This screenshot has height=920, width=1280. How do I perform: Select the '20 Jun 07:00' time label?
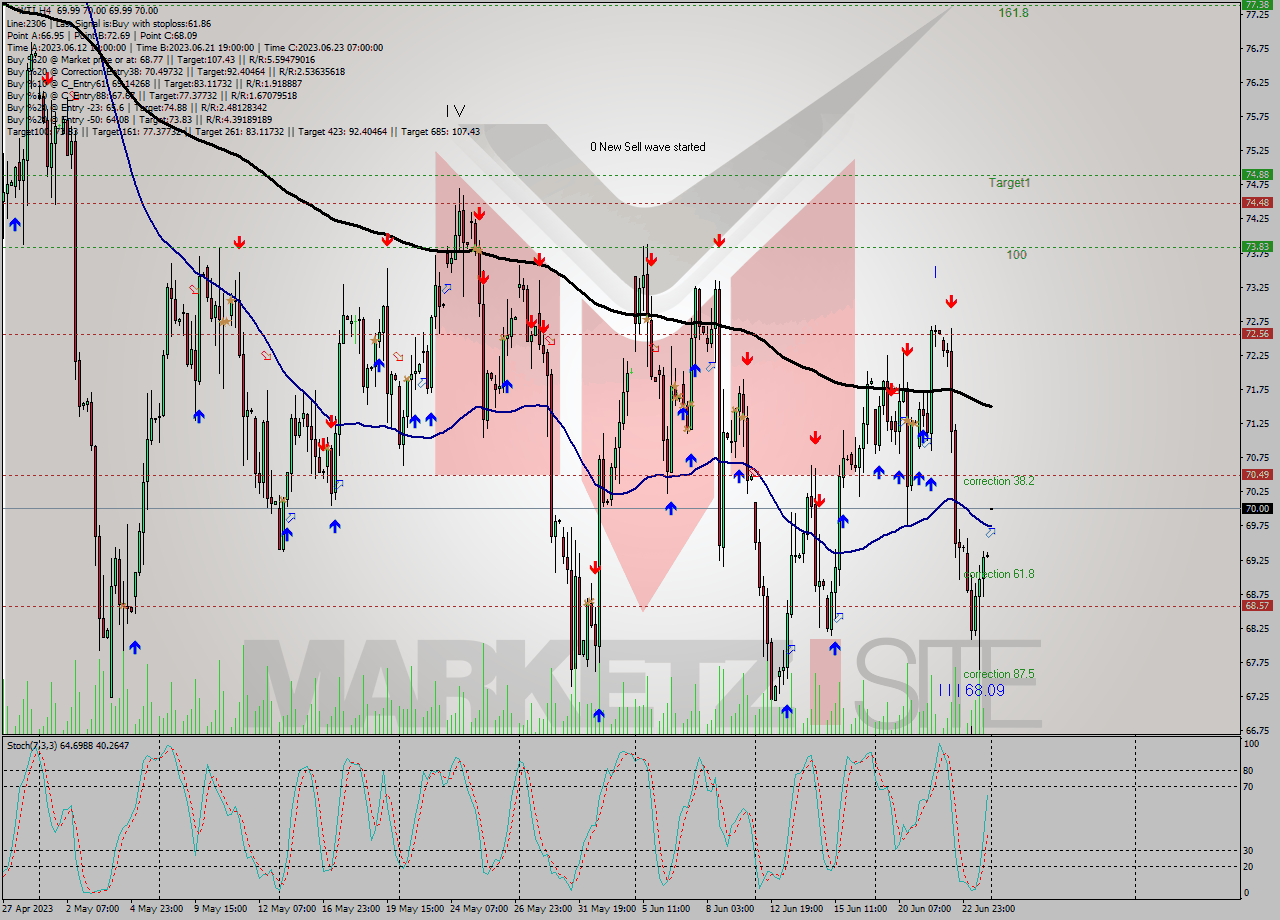tap(925, 909)
